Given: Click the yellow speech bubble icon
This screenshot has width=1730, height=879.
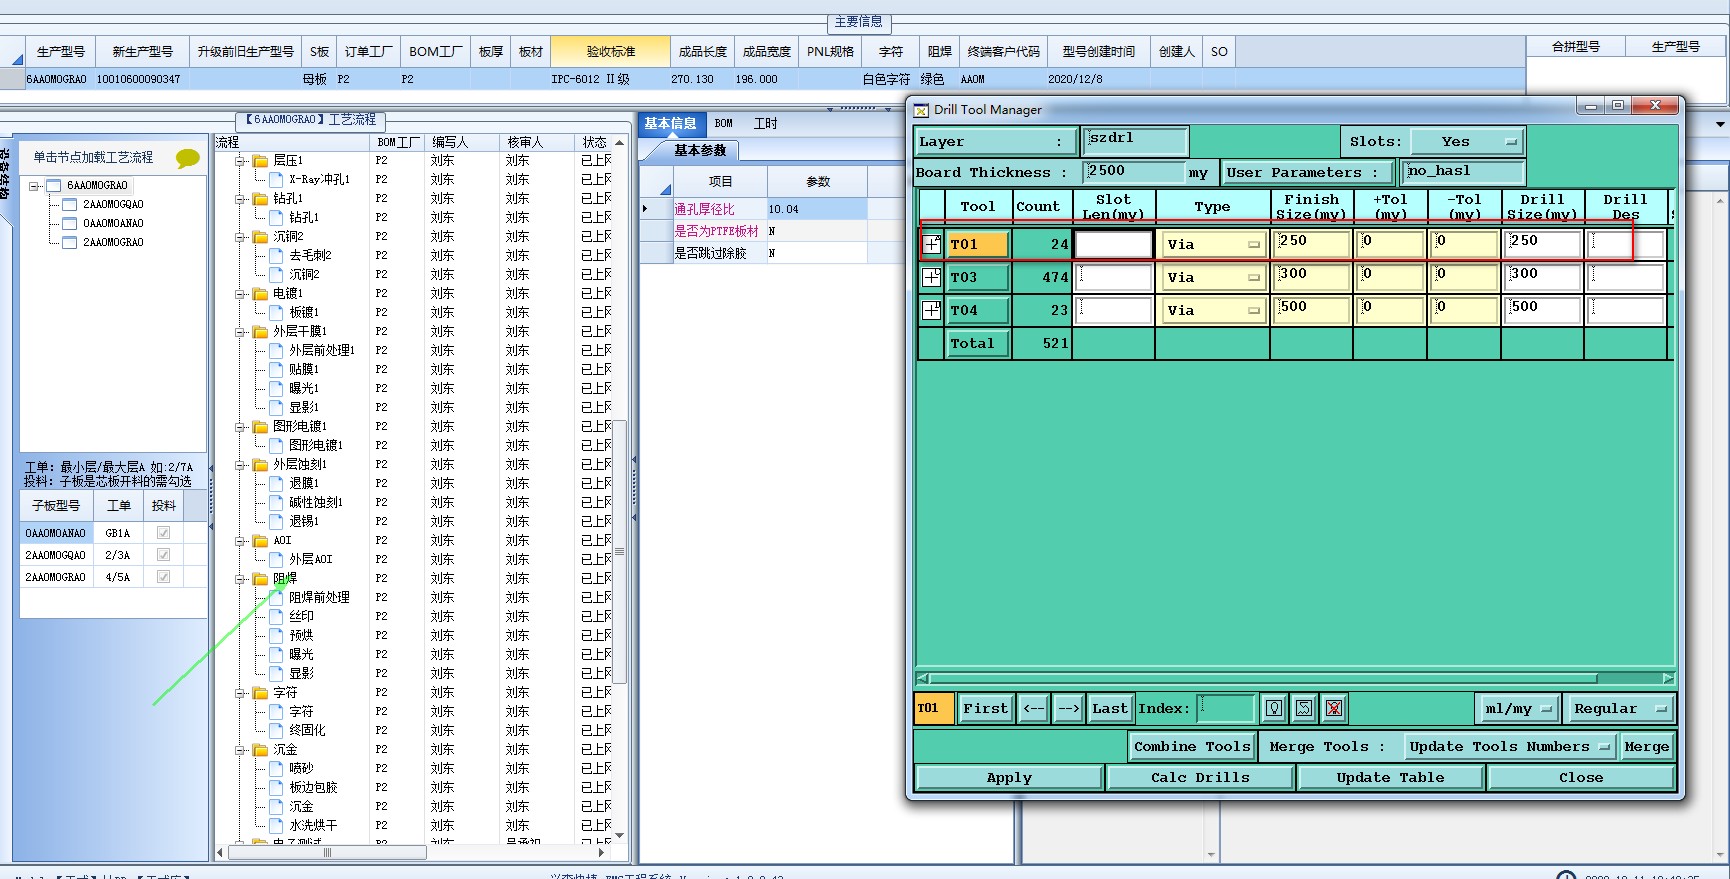Looking at the screenshot, I should click(187, 158).
